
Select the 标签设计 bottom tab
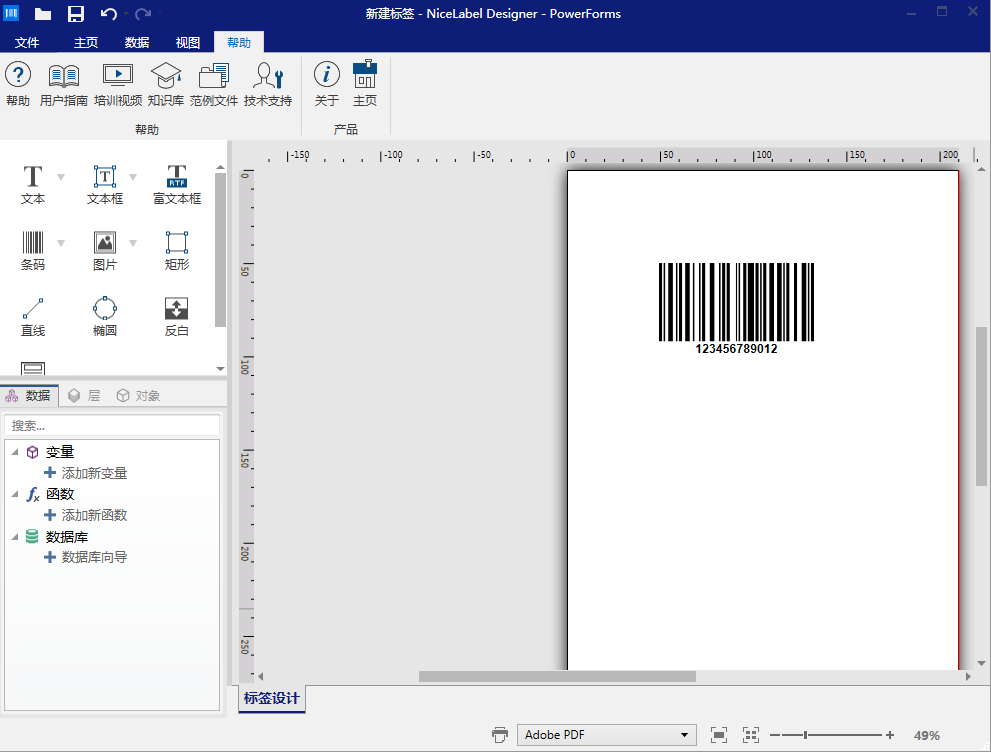[272, 698]
